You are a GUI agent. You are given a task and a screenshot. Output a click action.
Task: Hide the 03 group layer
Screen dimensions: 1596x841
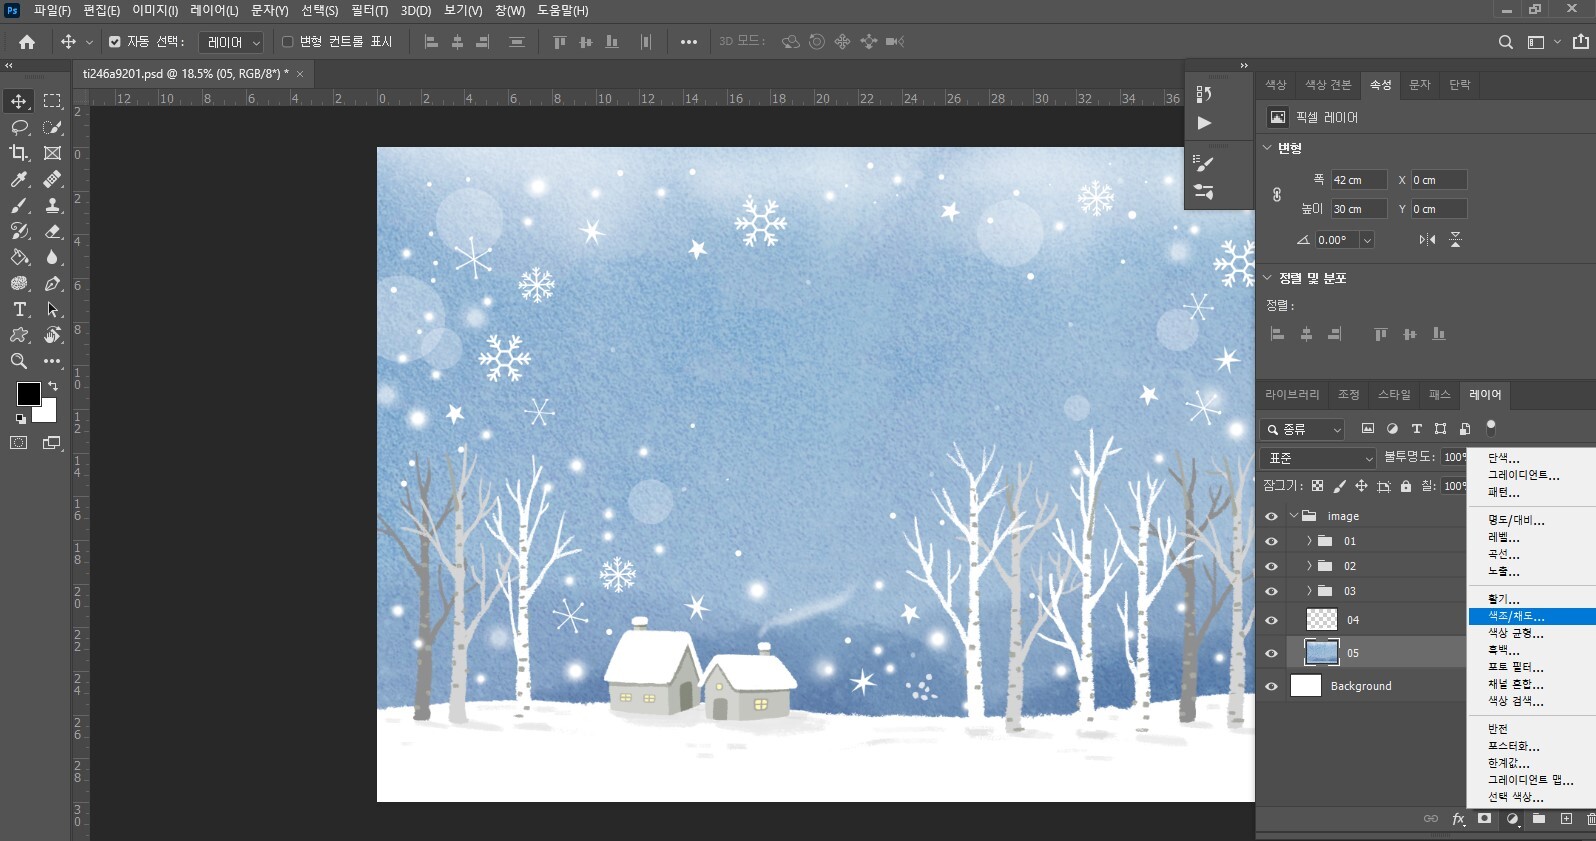1272,592
